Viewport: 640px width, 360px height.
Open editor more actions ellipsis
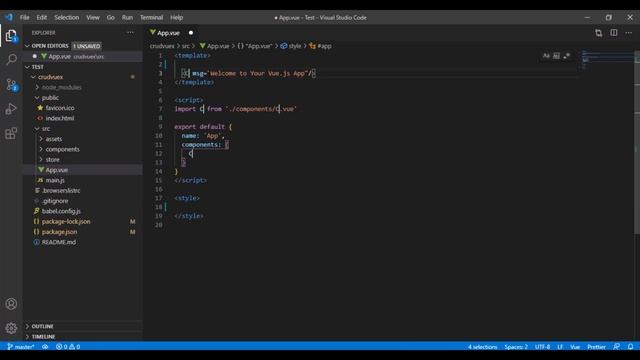pyautogui.click(x=629, y=33)
